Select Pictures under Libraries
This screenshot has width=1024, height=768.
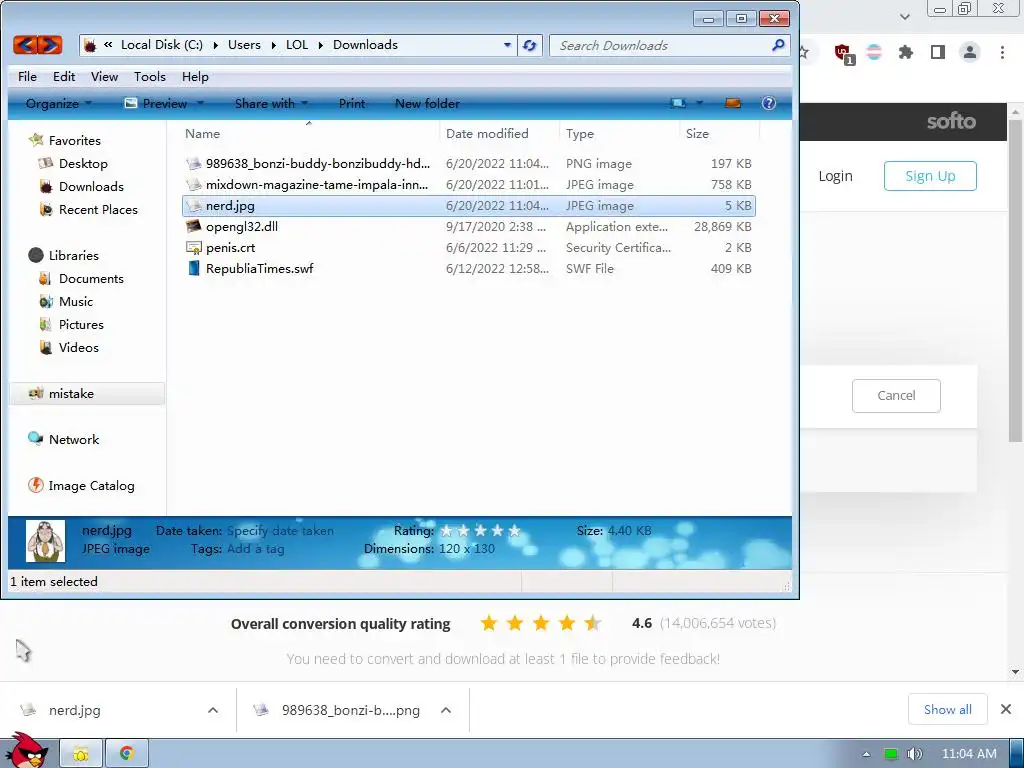81,324
